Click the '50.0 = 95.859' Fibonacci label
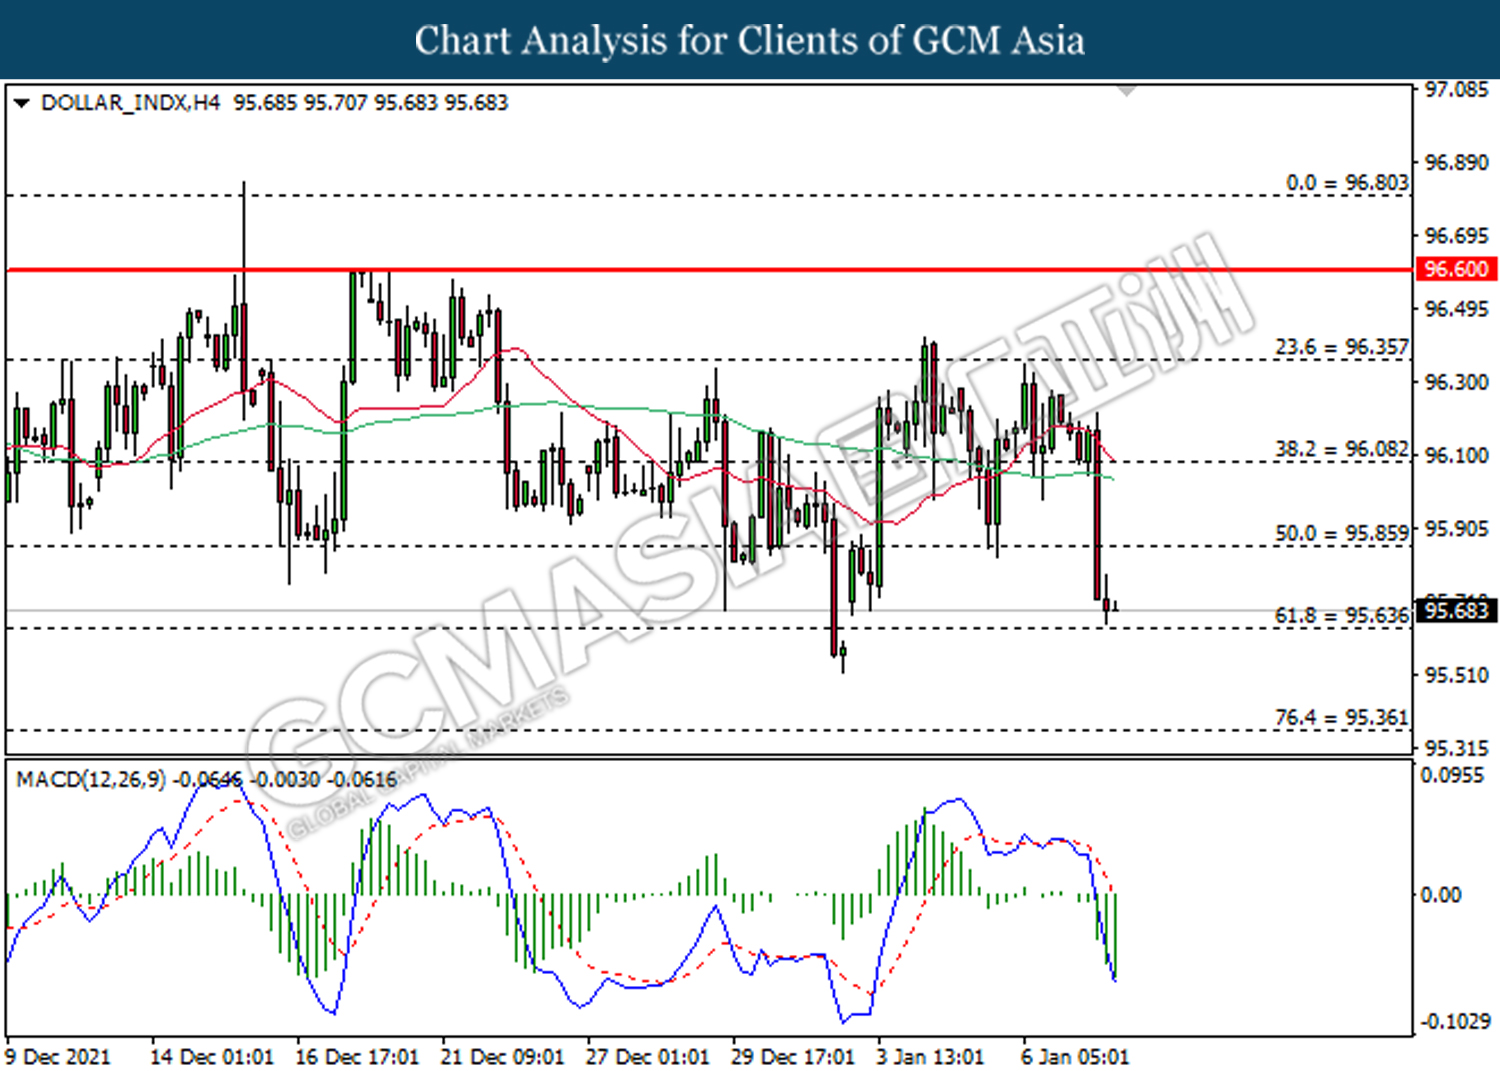The image size is (1500, 1071). (1342, 534)
